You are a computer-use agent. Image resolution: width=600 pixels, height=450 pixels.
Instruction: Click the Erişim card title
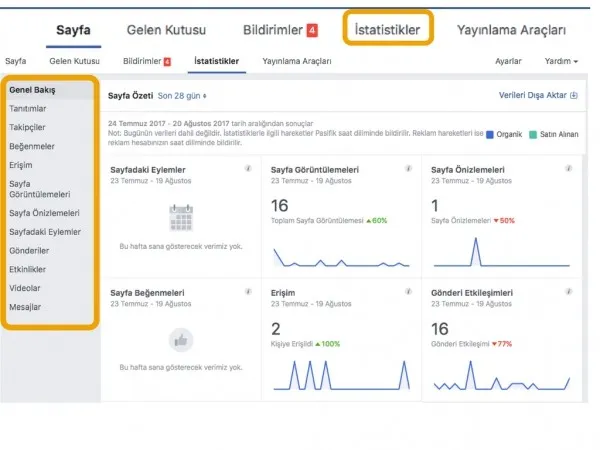pos(283,293)
